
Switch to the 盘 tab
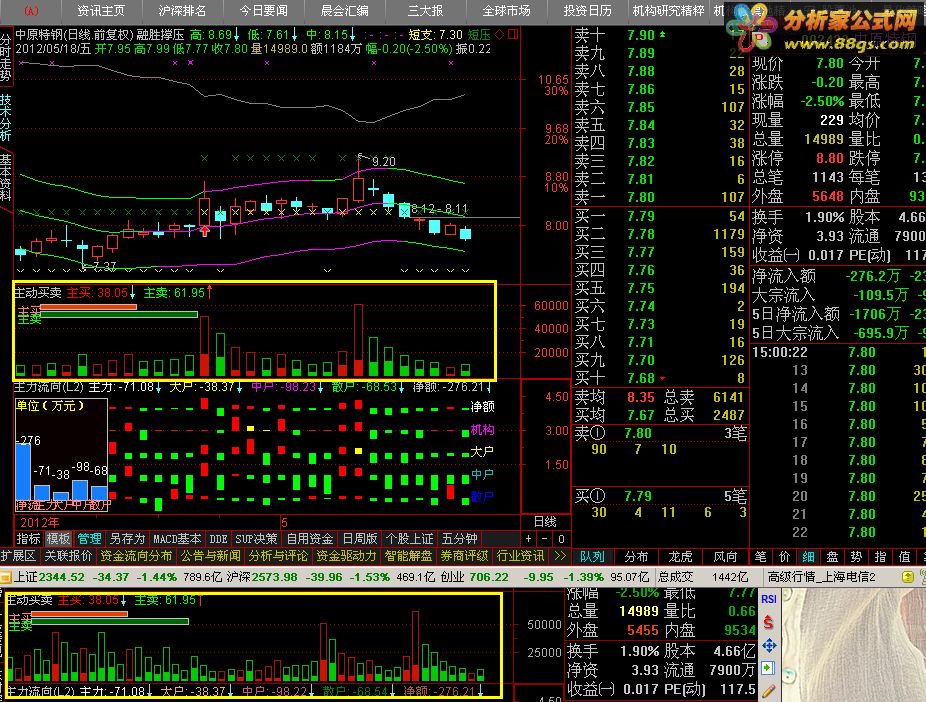(832, 556)
